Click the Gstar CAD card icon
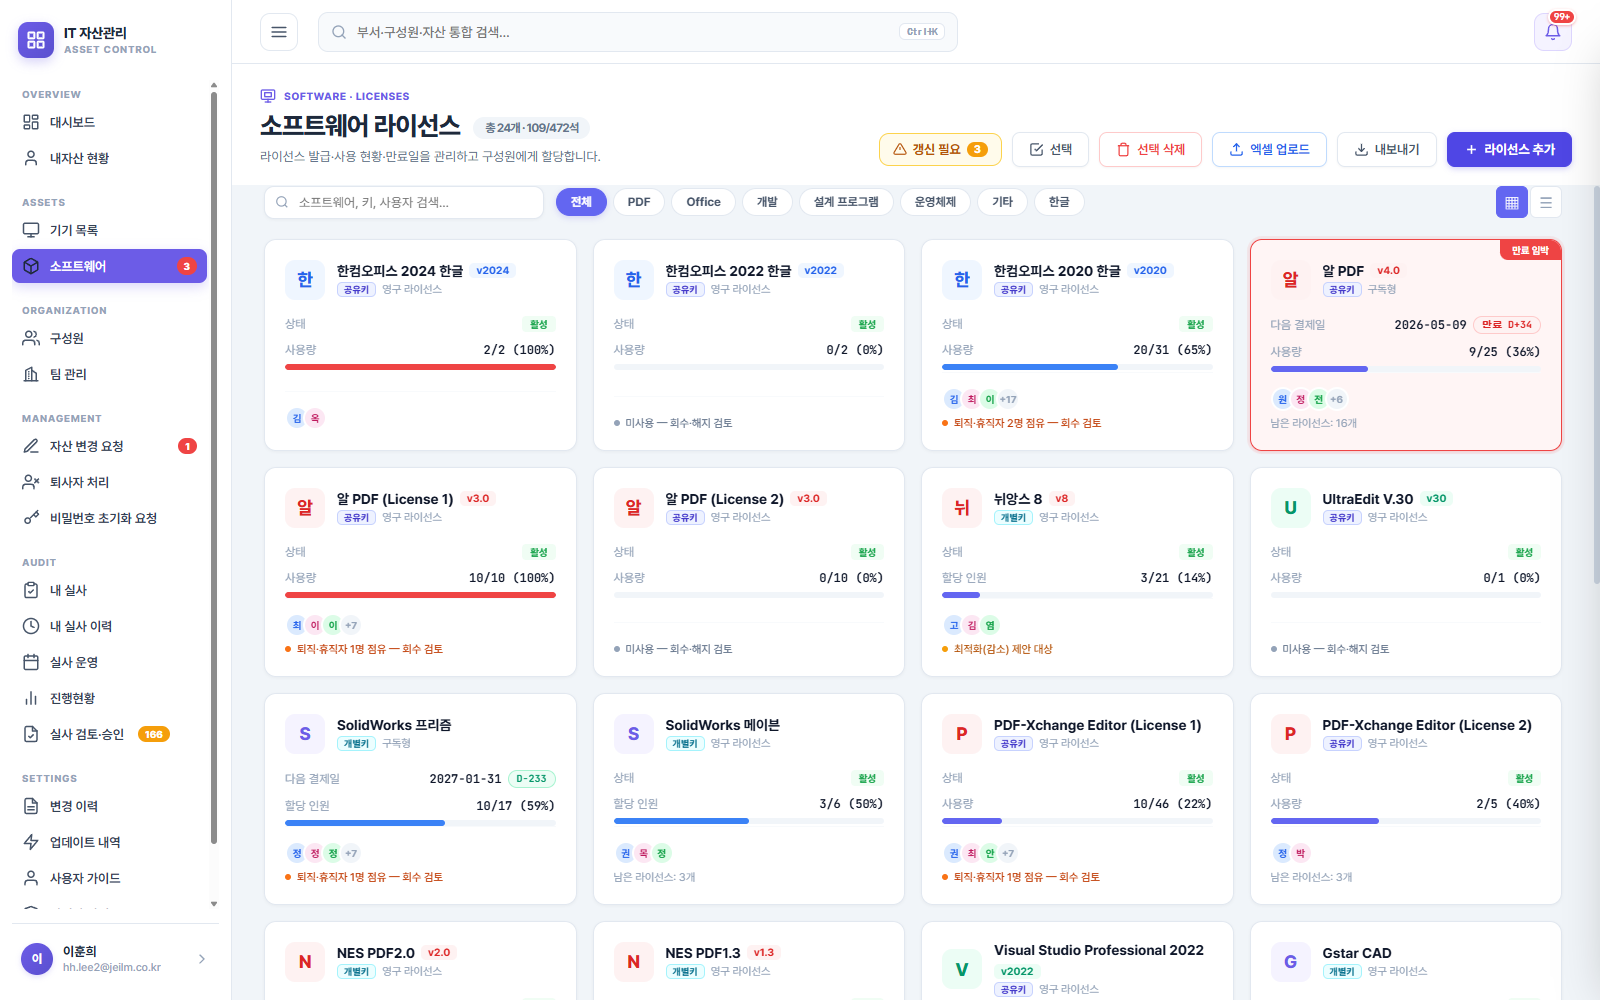Viewport: 1600px width, 1000px height. pyautogui.click(x=1290, y=962)
